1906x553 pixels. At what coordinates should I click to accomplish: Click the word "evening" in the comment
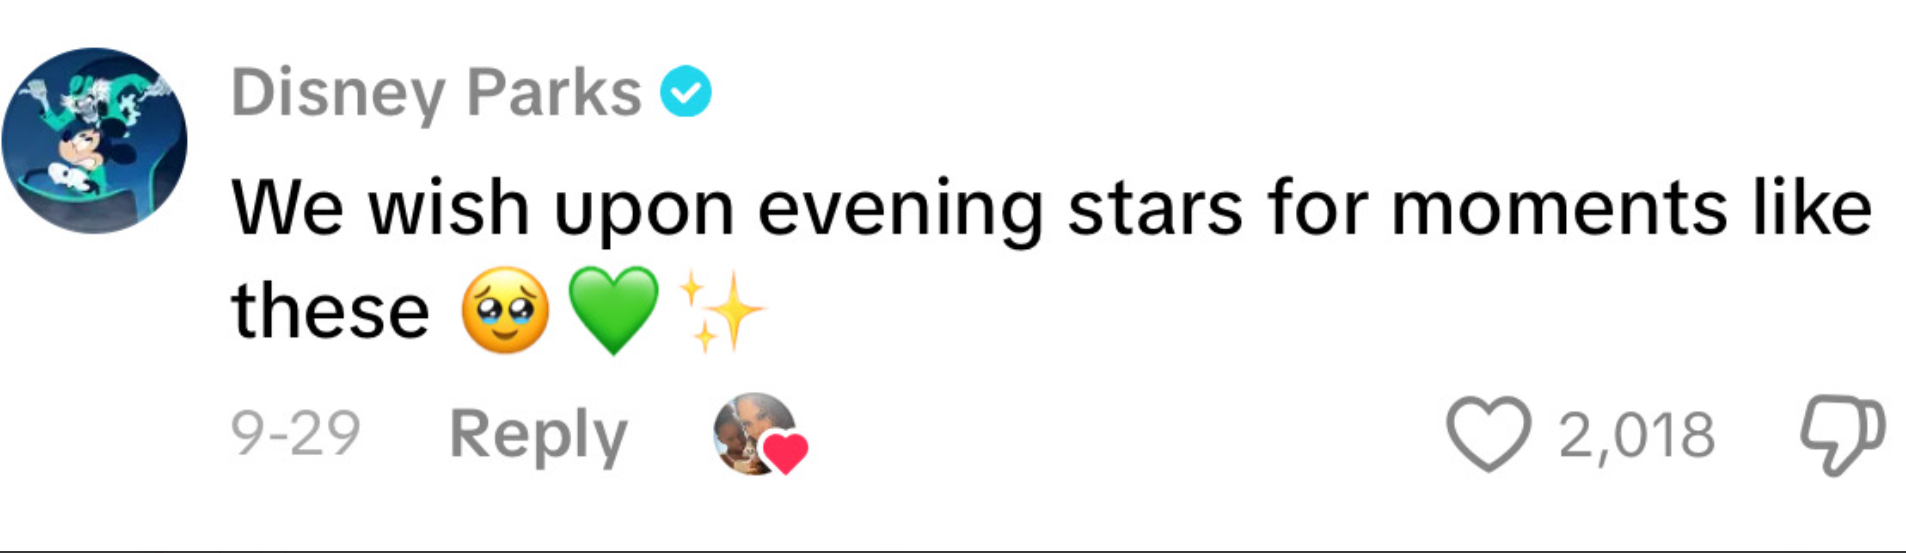pos(900,209)
